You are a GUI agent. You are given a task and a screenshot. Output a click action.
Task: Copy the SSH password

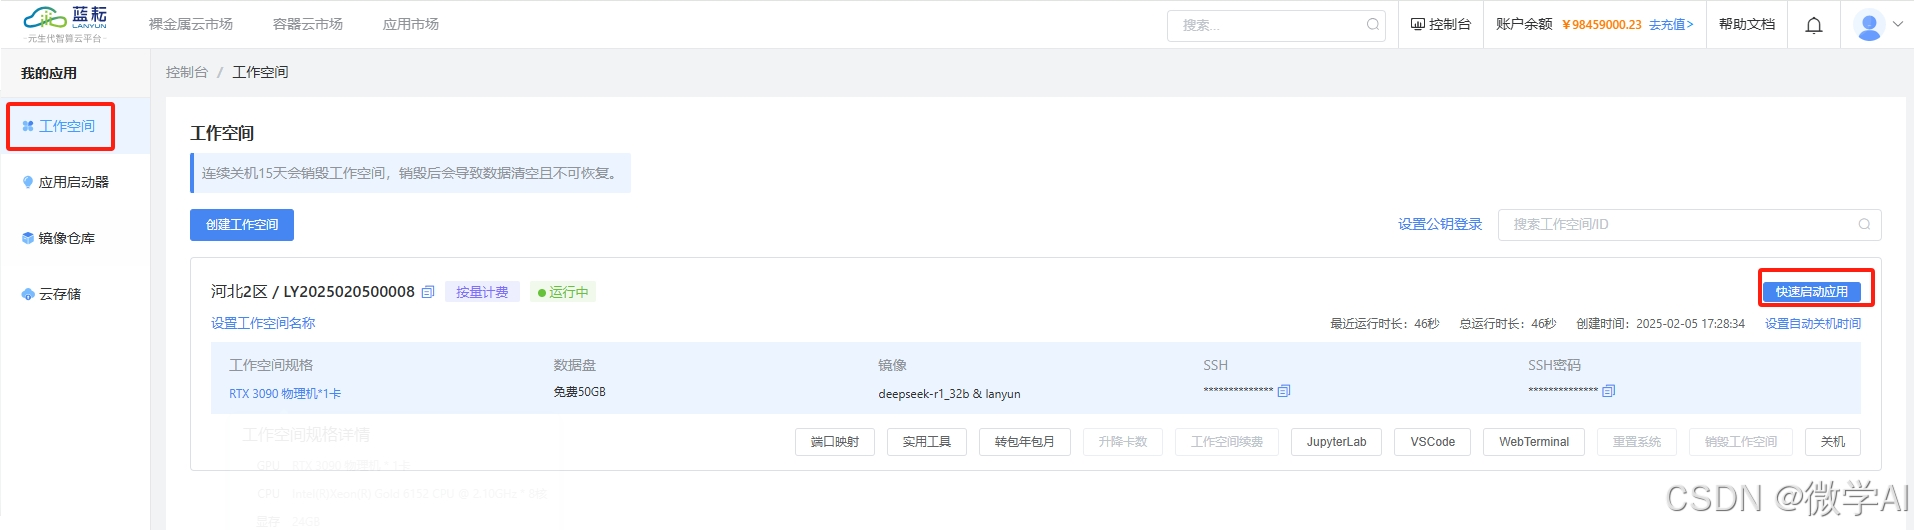point(1609,391)
